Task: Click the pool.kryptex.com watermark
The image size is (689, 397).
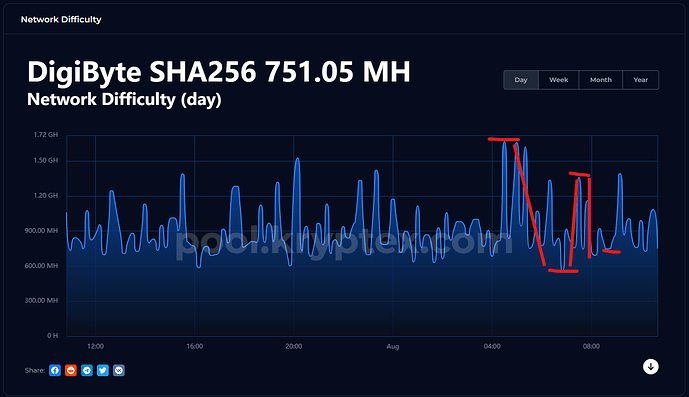Action: (344, 243)
